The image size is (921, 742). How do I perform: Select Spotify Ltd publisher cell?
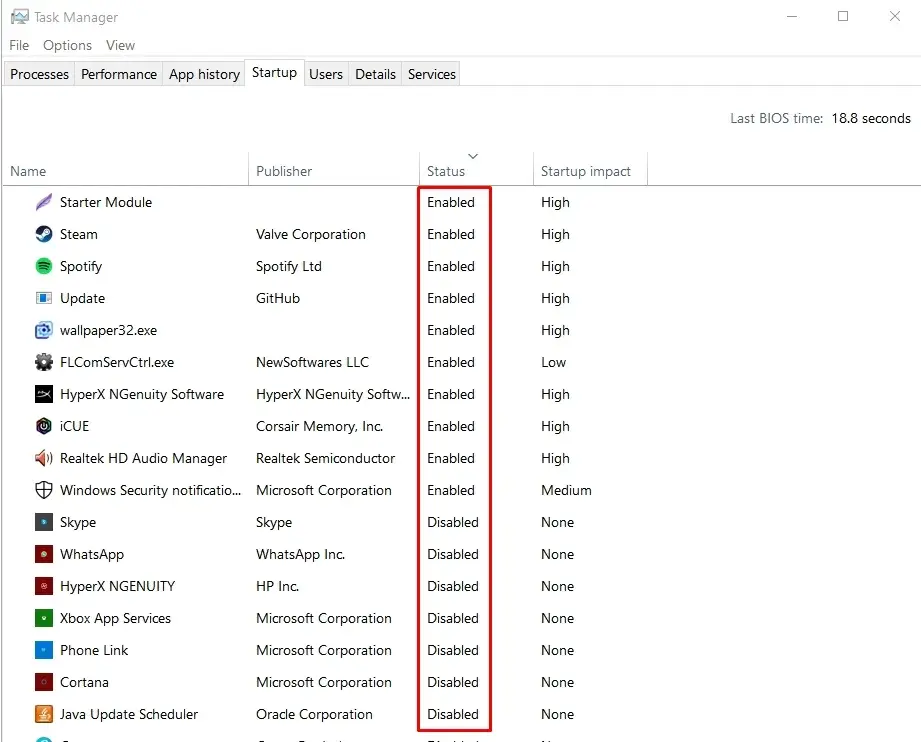tap(288, 266)
